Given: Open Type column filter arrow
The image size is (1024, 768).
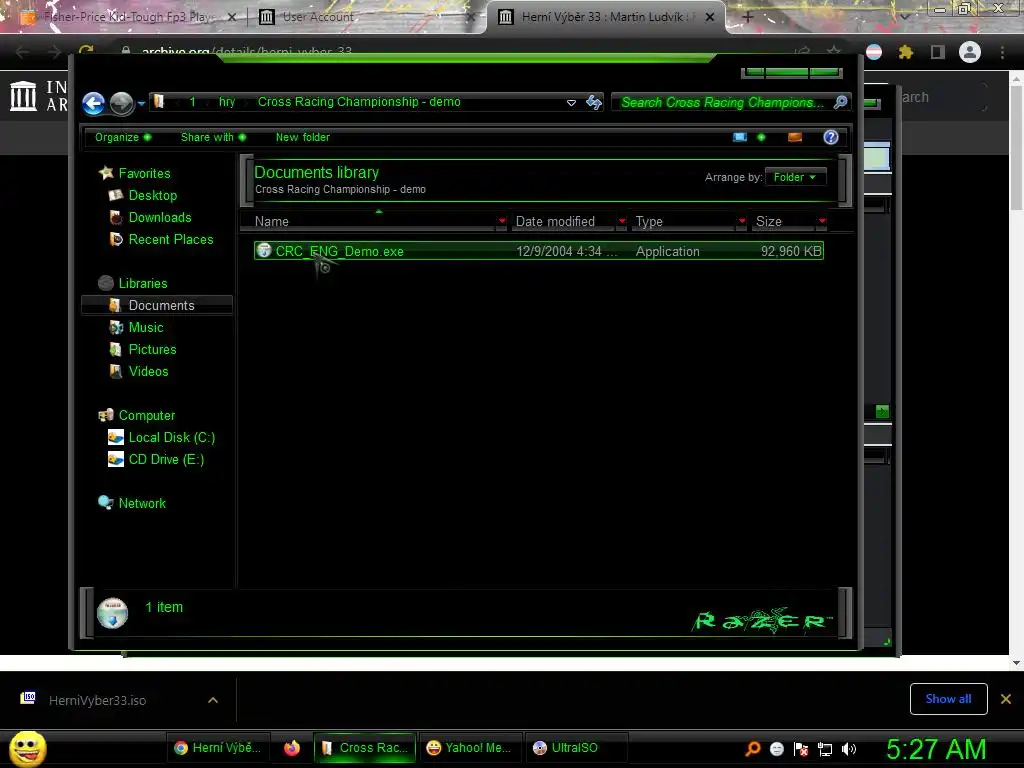Looking at the screenshot, I should pos(742,221).
